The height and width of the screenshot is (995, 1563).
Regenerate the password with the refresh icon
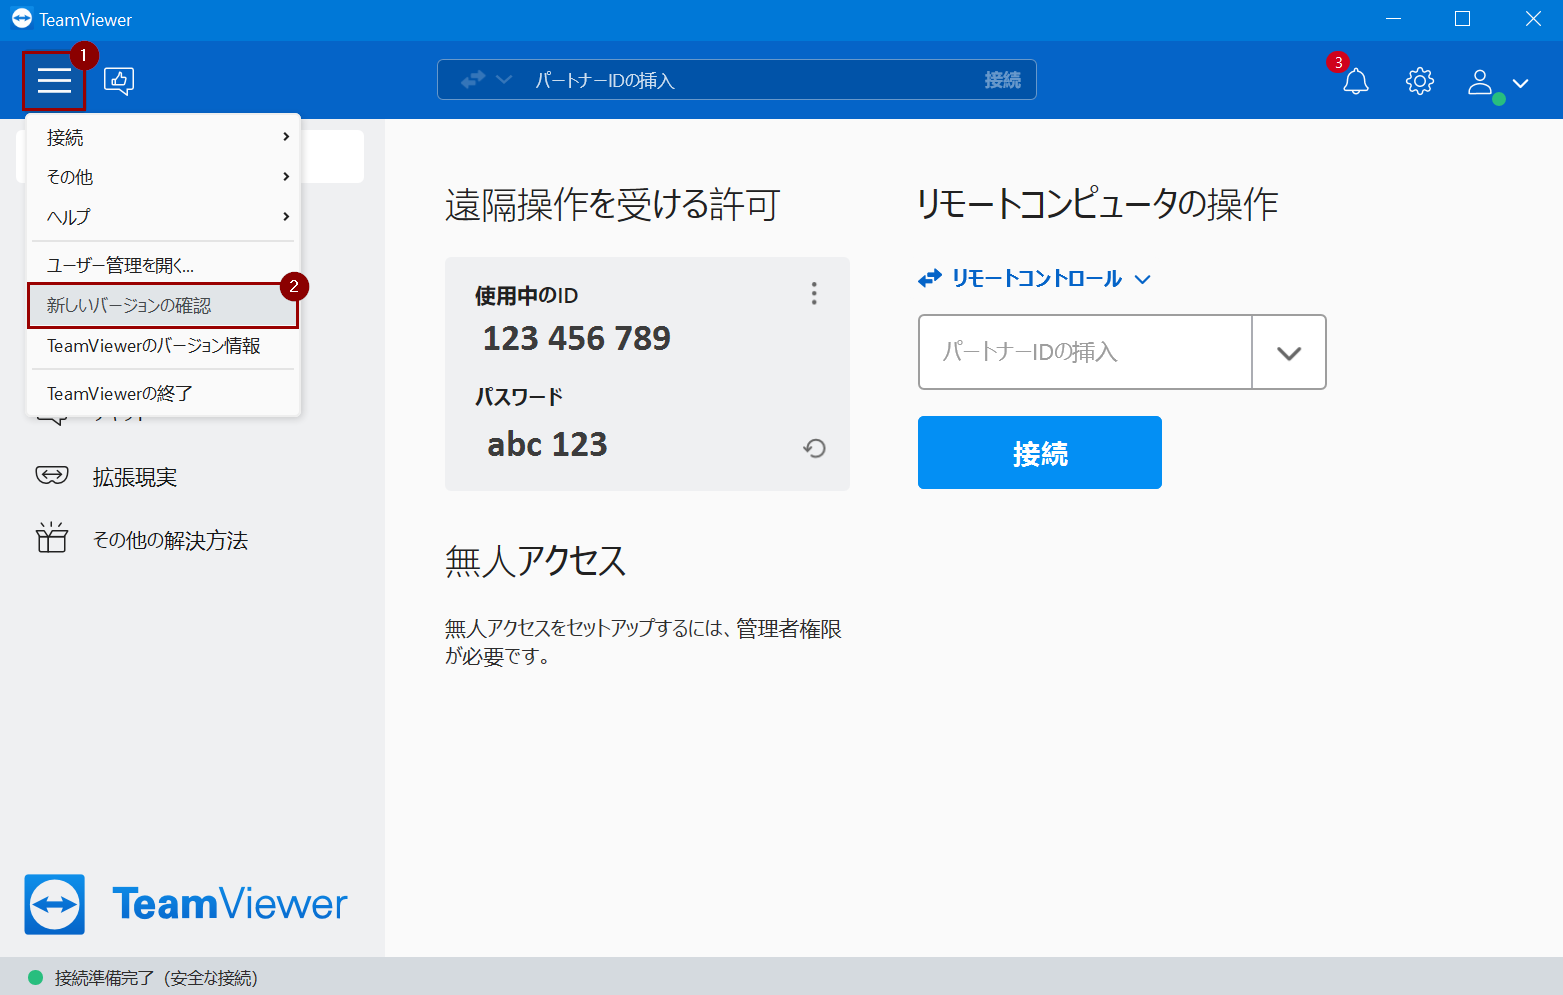[x=814, y=449]
